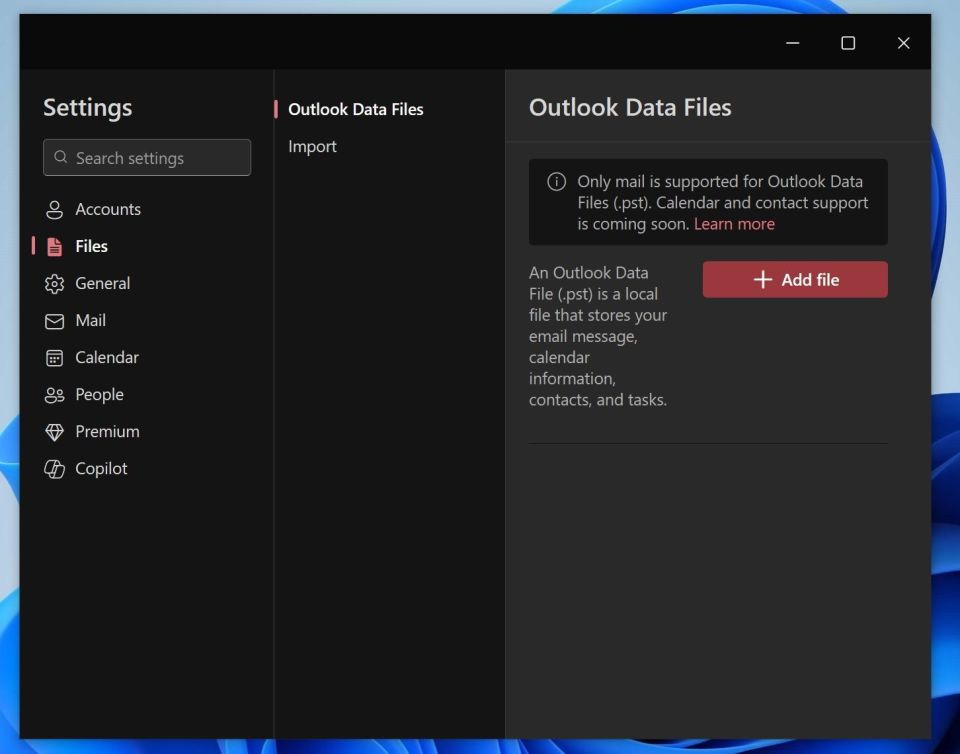Click the Mail envelope icon
This screenshot has width=960, height=754.
click(x=55, y=321)
